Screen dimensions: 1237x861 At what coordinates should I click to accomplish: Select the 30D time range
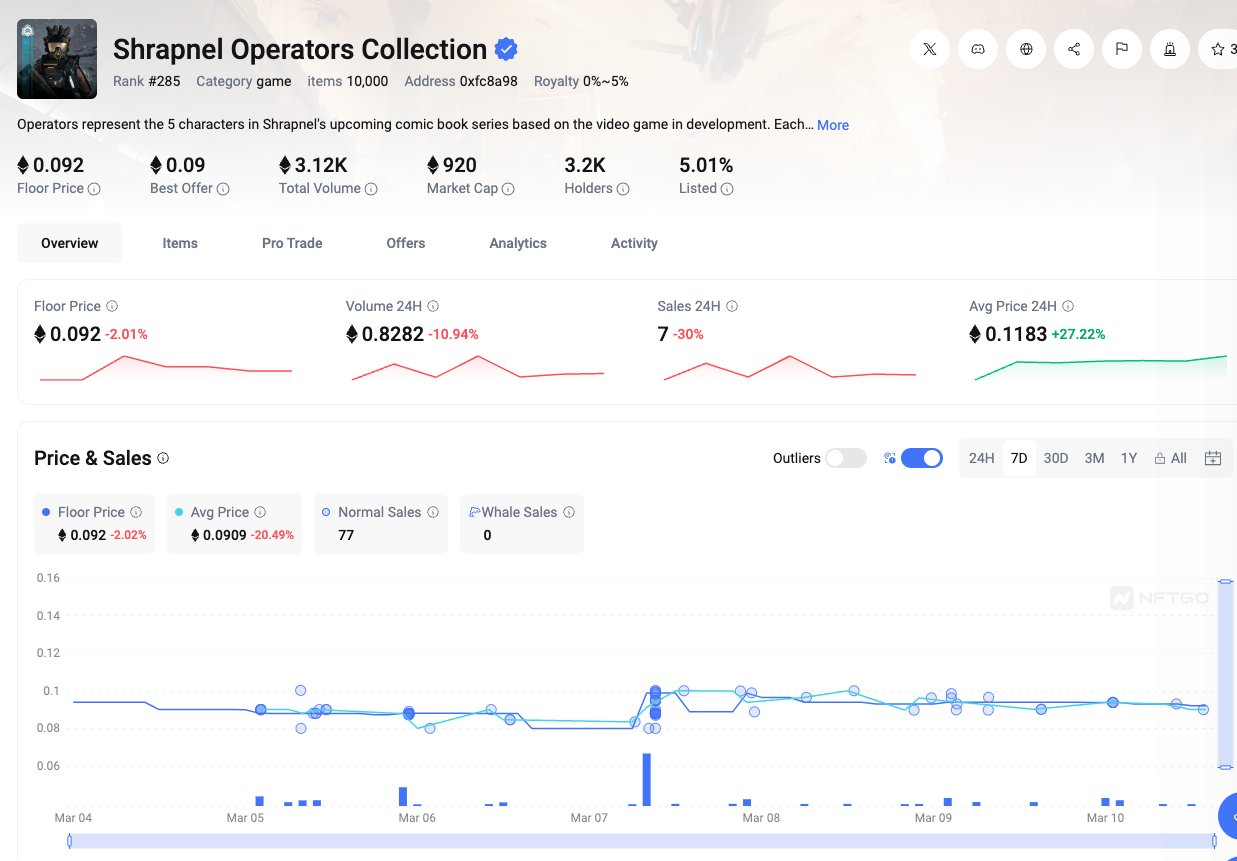[x=1056, y=458]
